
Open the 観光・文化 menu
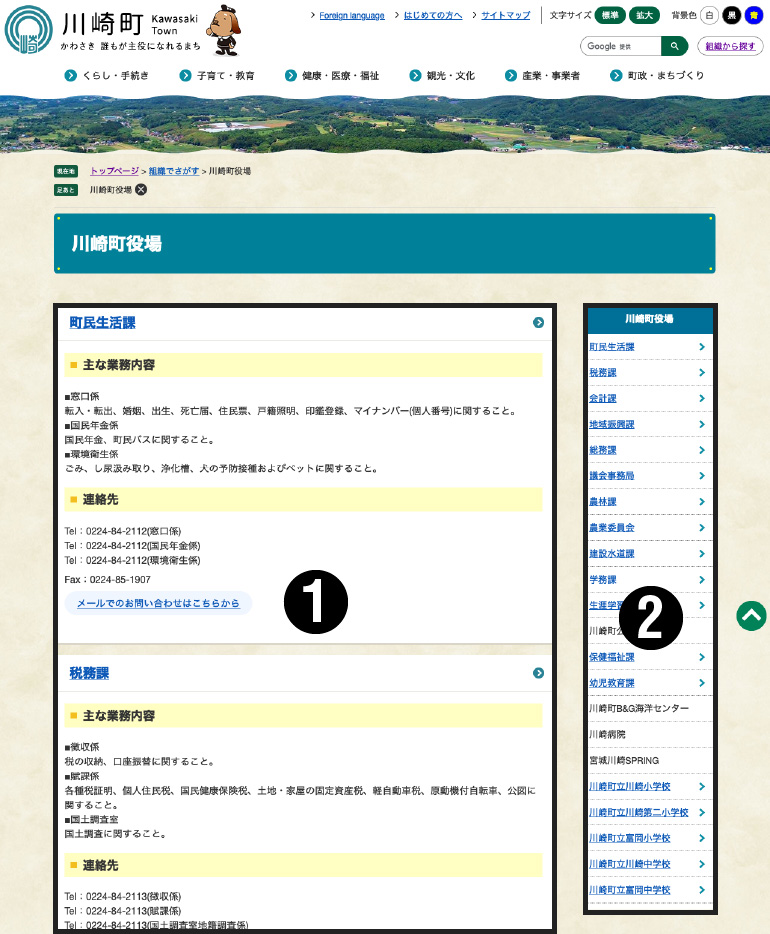pos(442,76)
